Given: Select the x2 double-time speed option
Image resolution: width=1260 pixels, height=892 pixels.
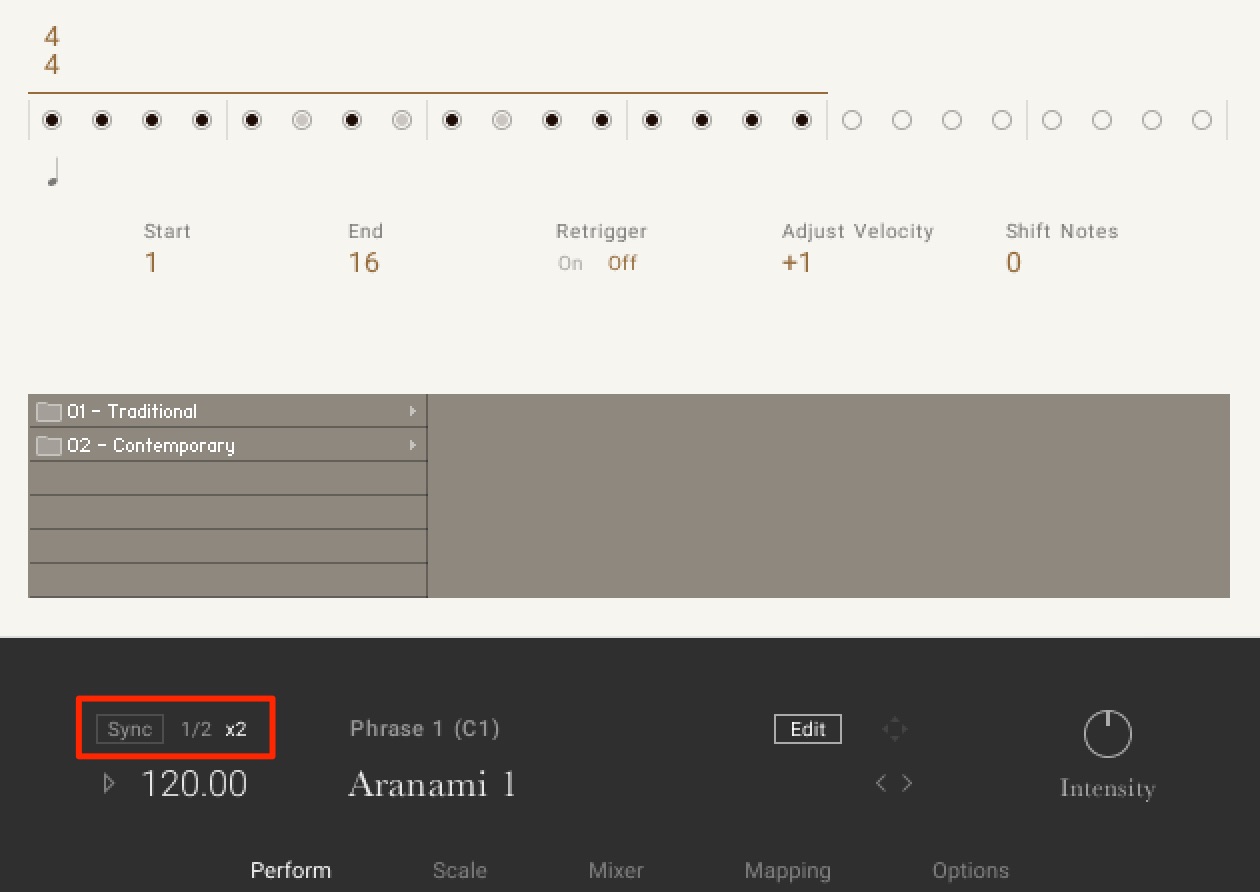Looking at the screenshot, I should pos(236,729).
